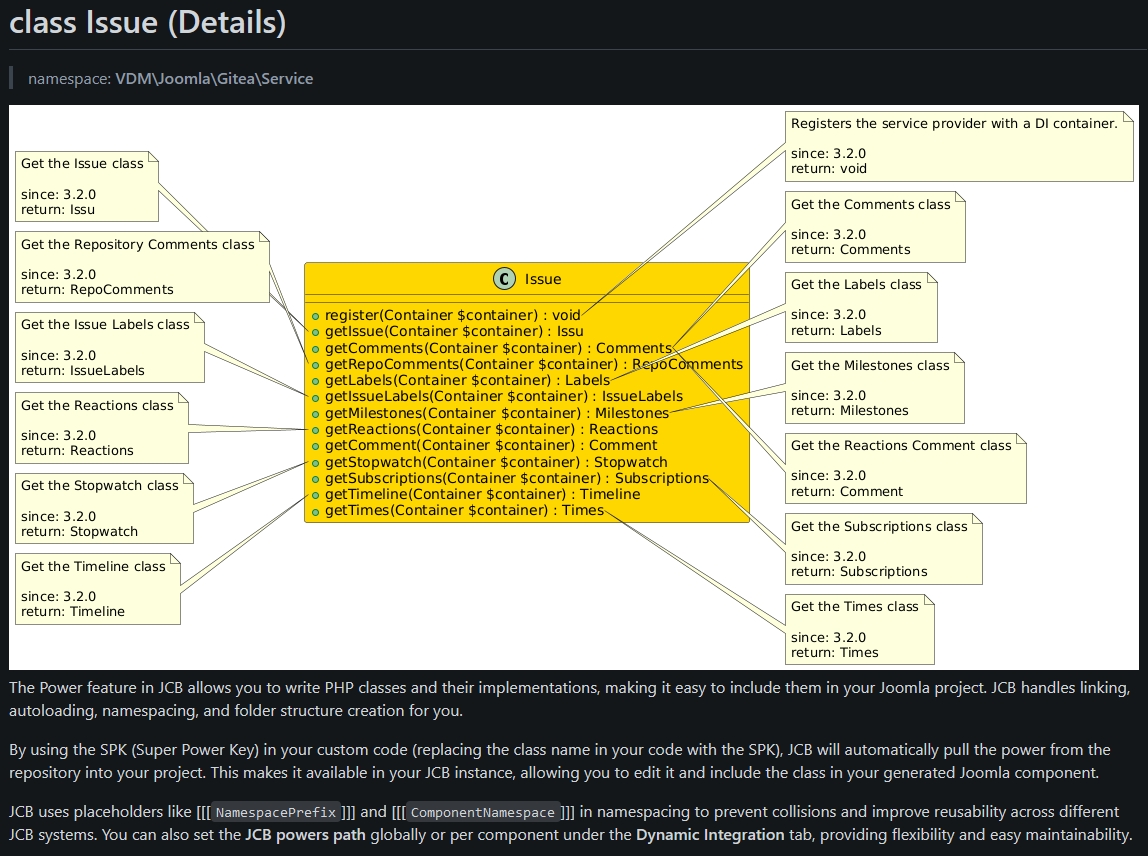Click the 'class Issue (Details)' heading
The width and height of the screenshot is (1148, 856).
coord(148,22)
